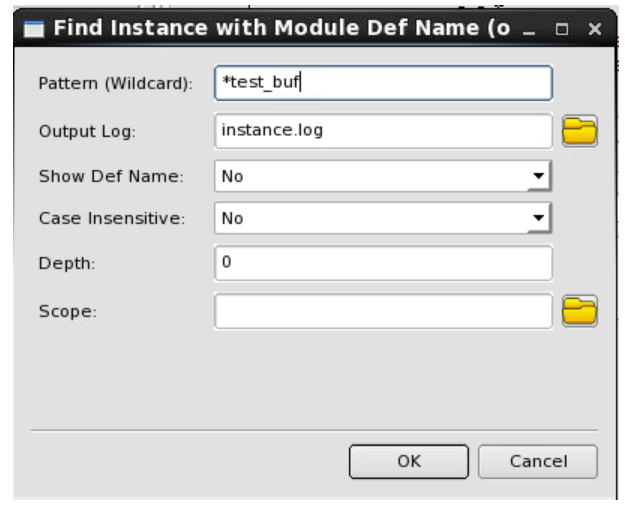The width and height of the screenshot is (628, 509).
Task: Click the "Scope:" label text
Action: point(68,311)
